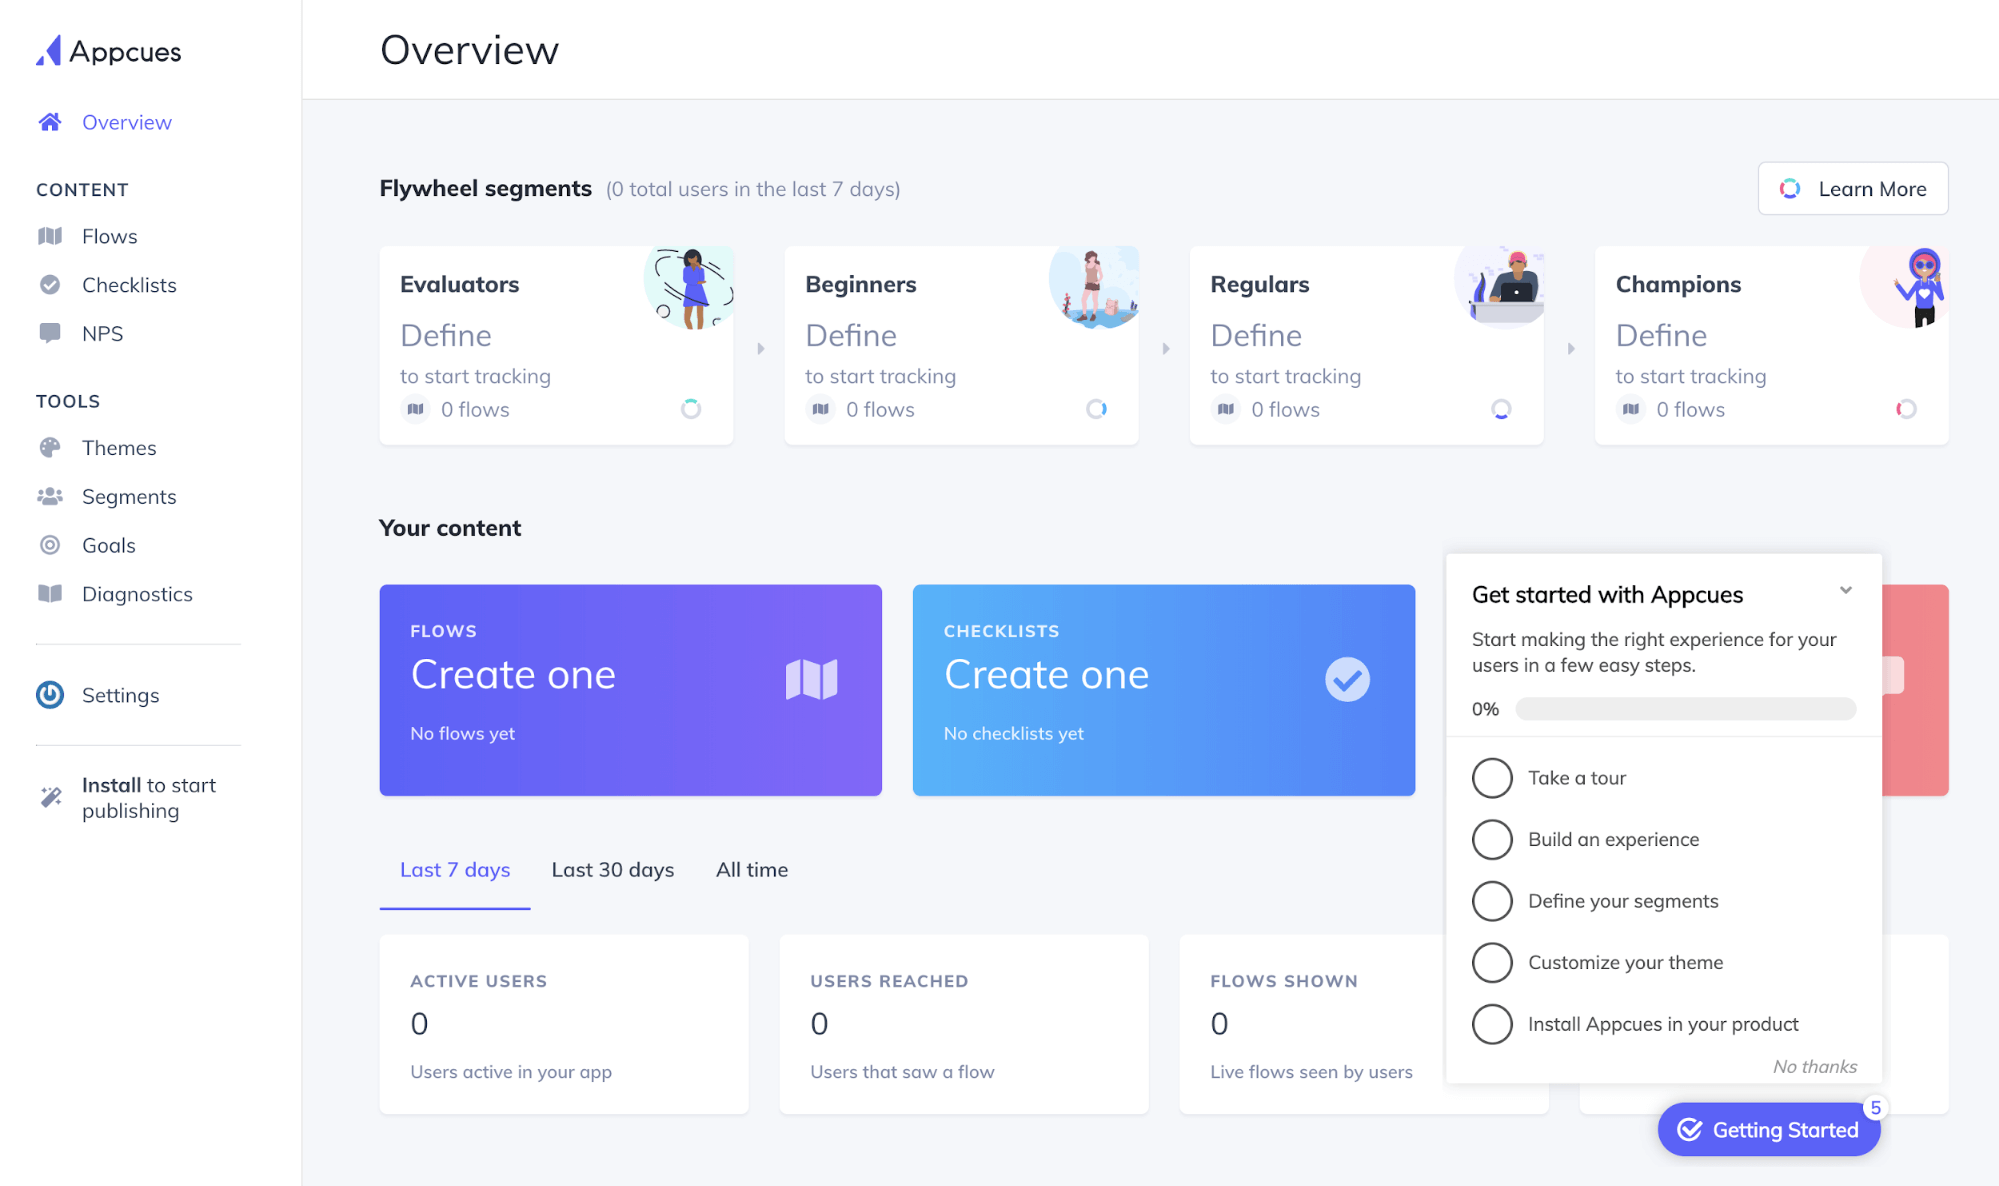Click the Learn More ring icon
The width and height of the screenshot is (1999, 1186).
pyautogui.click(x=1790, y=189)
